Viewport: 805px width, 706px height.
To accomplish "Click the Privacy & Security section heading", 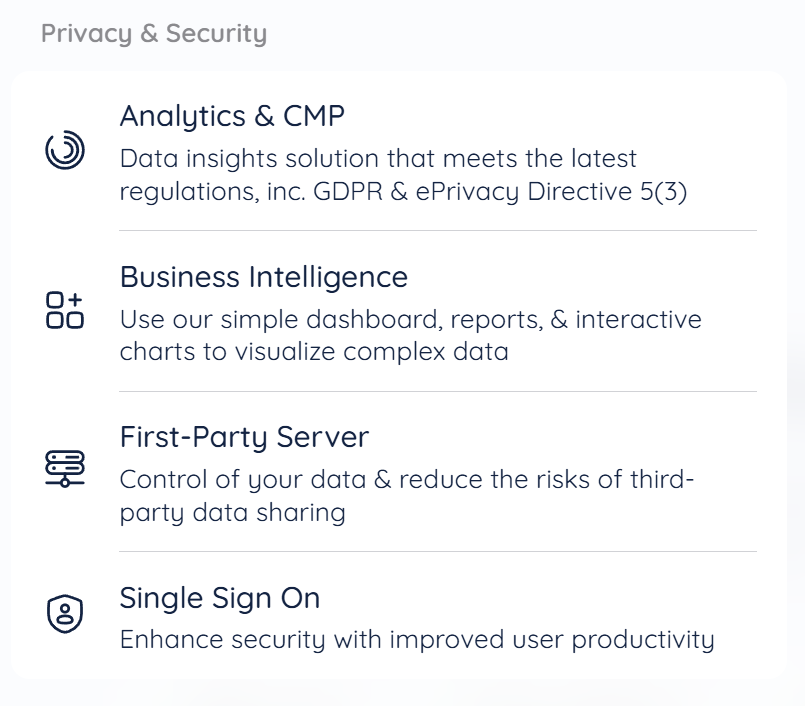I will coord(154,34).
